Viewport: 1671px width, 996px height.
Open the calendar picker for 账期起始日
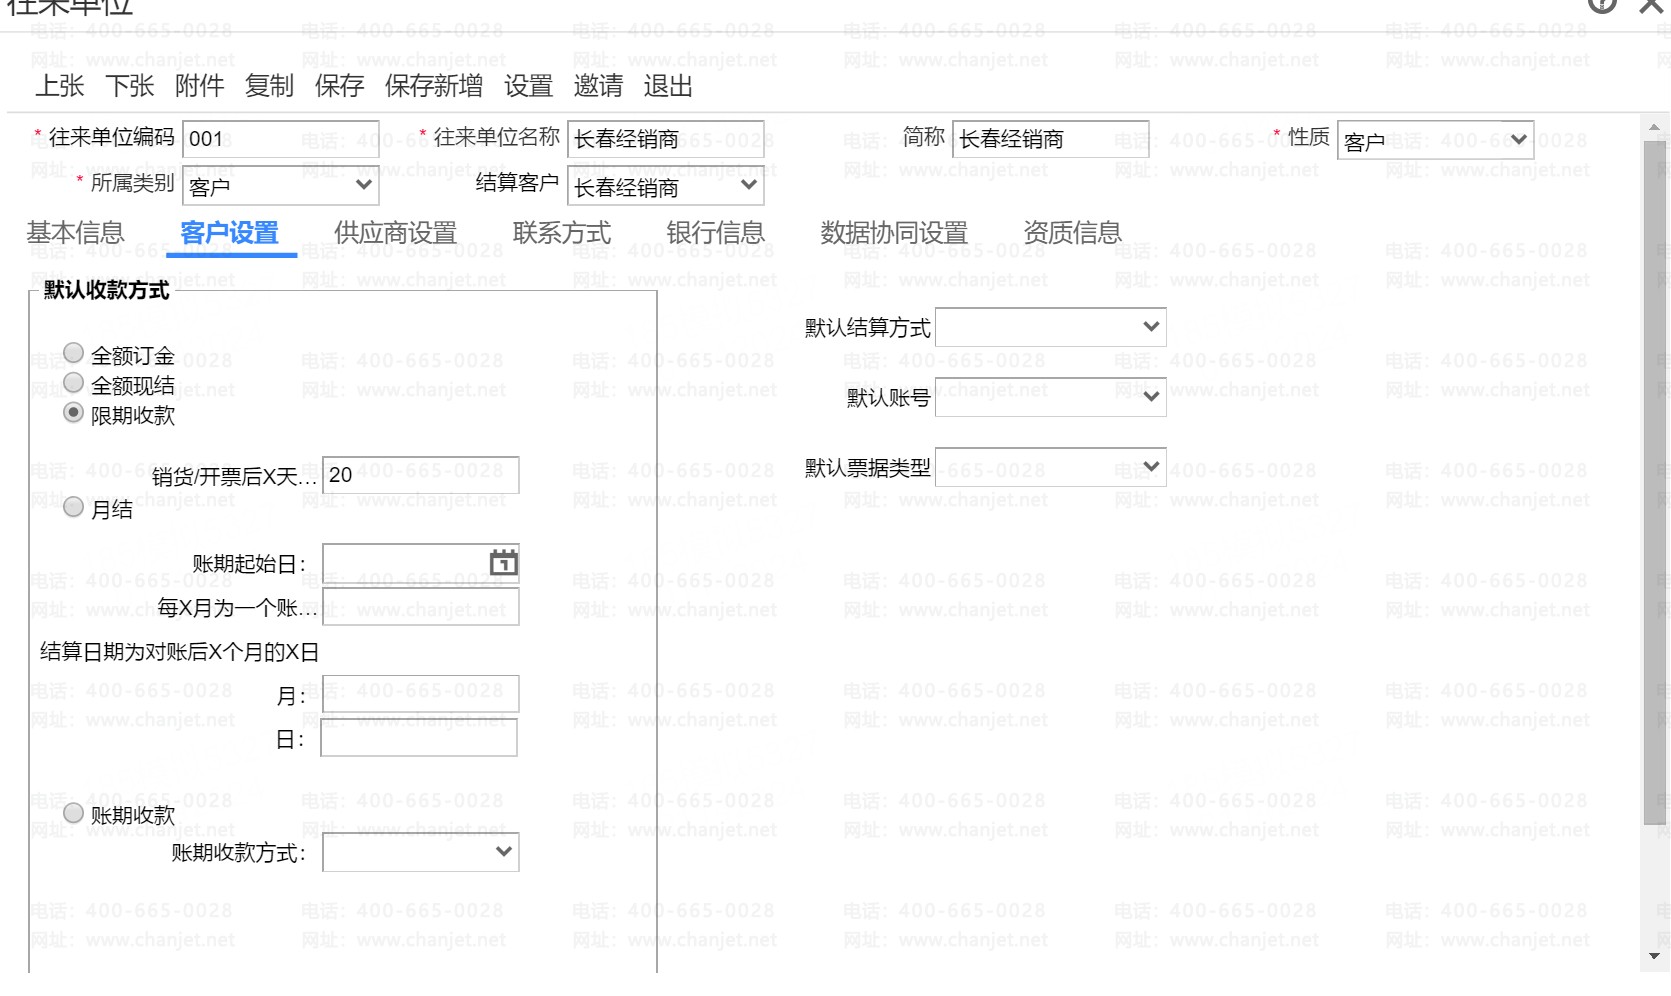tap(504, 563)
